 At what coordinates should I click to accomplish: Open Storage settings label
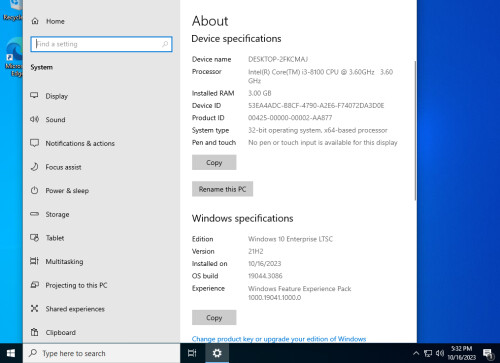pyautogui.click(x=57, y=214)
